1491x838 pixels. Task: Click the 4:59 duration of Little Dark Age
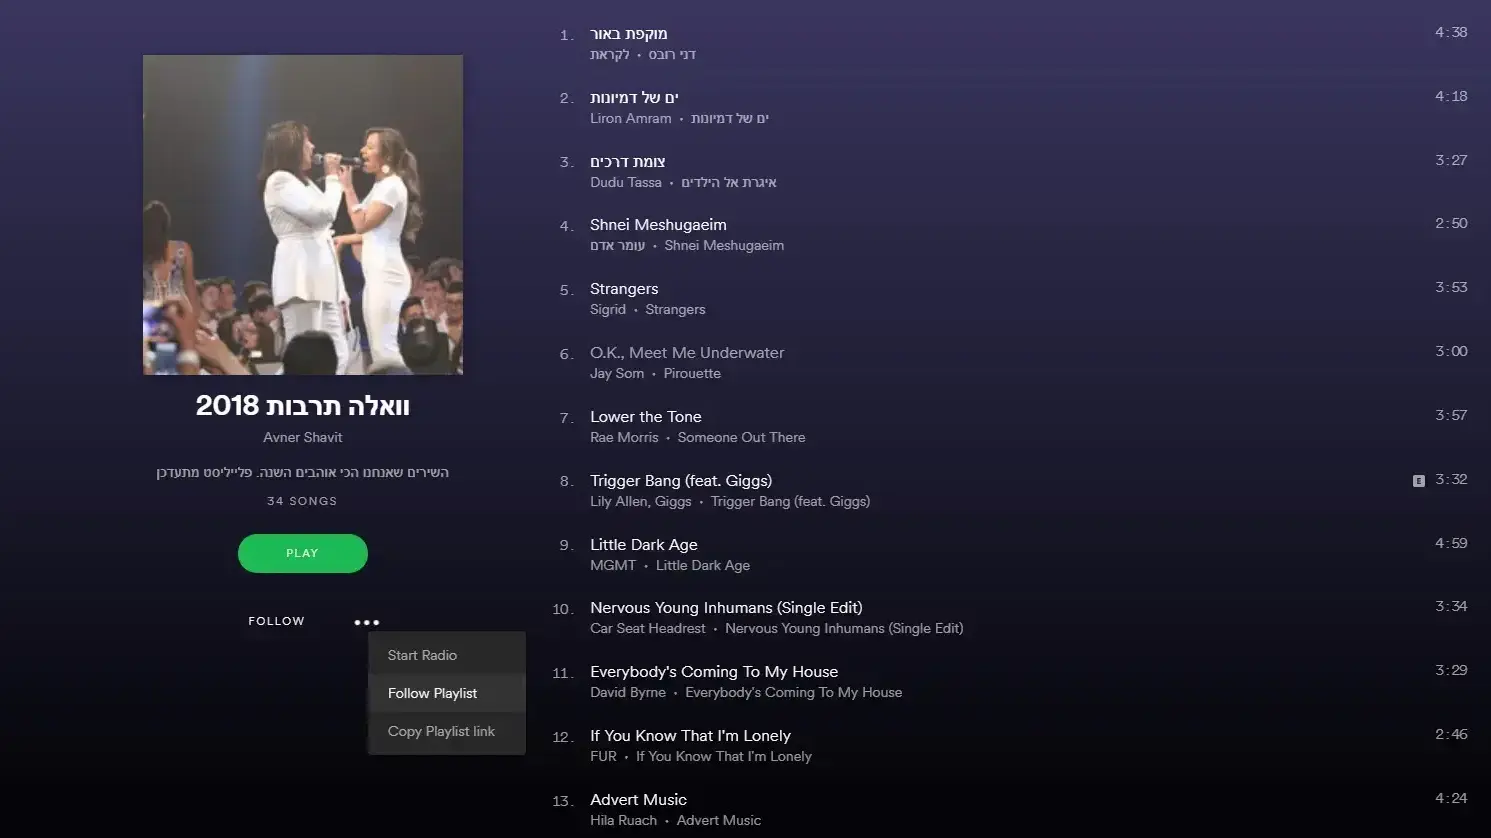pos(1451,544)
